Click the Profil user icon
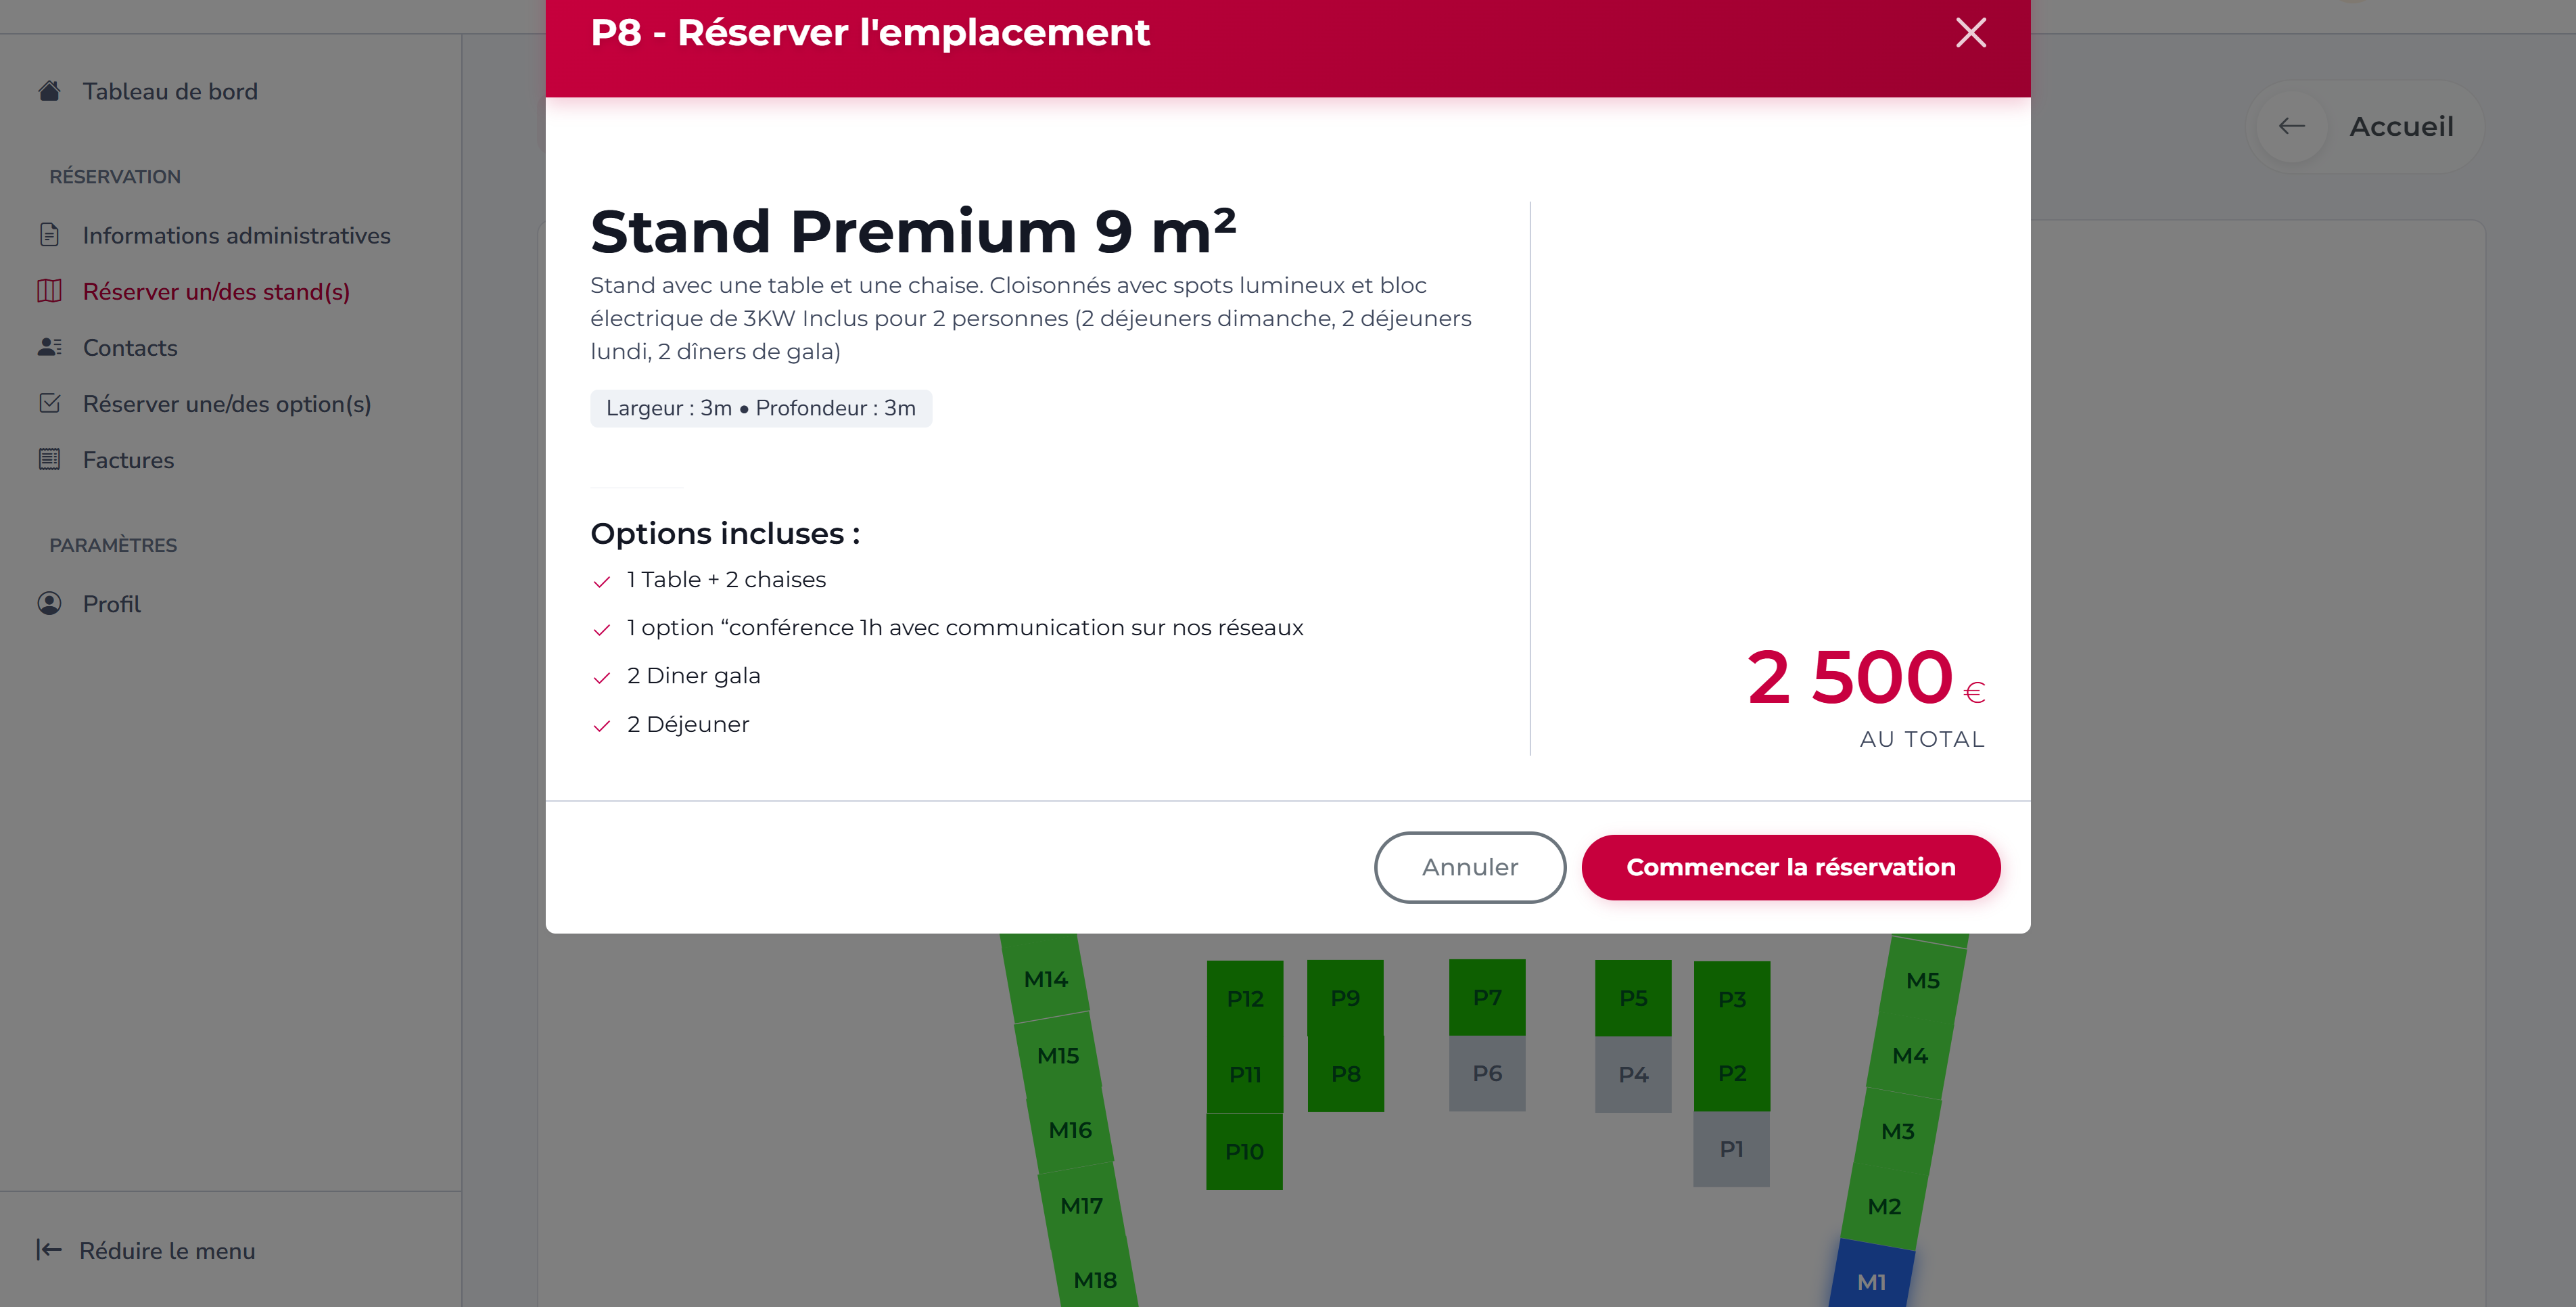The image size is (2576, 1307). coord(49,604)
